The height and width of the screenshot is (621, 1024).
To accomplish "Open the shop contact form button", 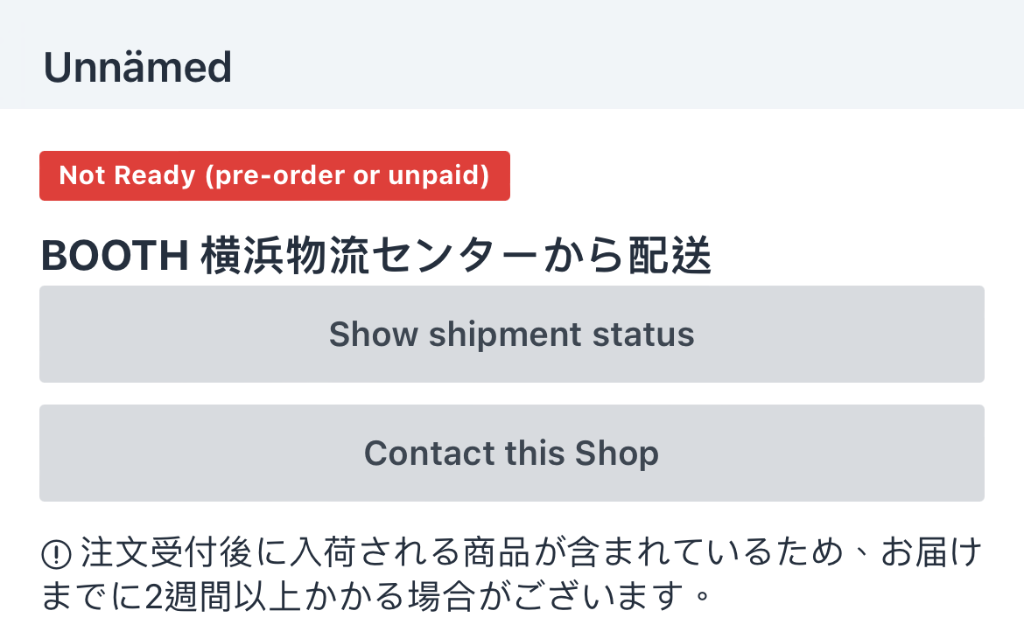I will 511,453.
